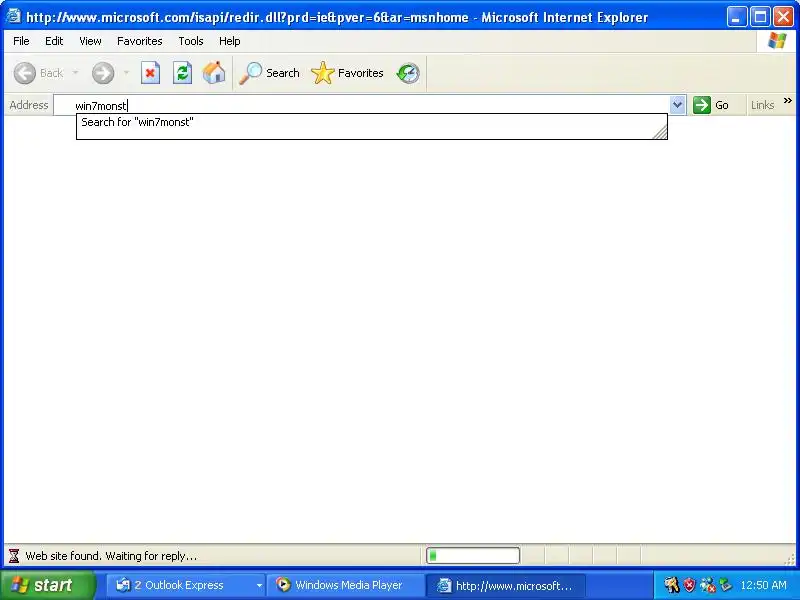This screenshot has width=800, height=600.
Task: Open the Back history dropdown arrow
Action: (x=76, y=73)
